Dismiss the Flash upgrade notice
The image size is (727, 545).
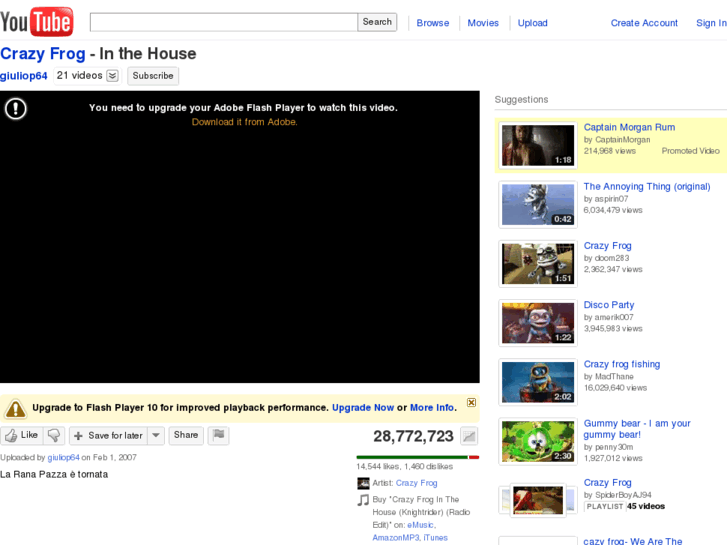click(471, 402)
